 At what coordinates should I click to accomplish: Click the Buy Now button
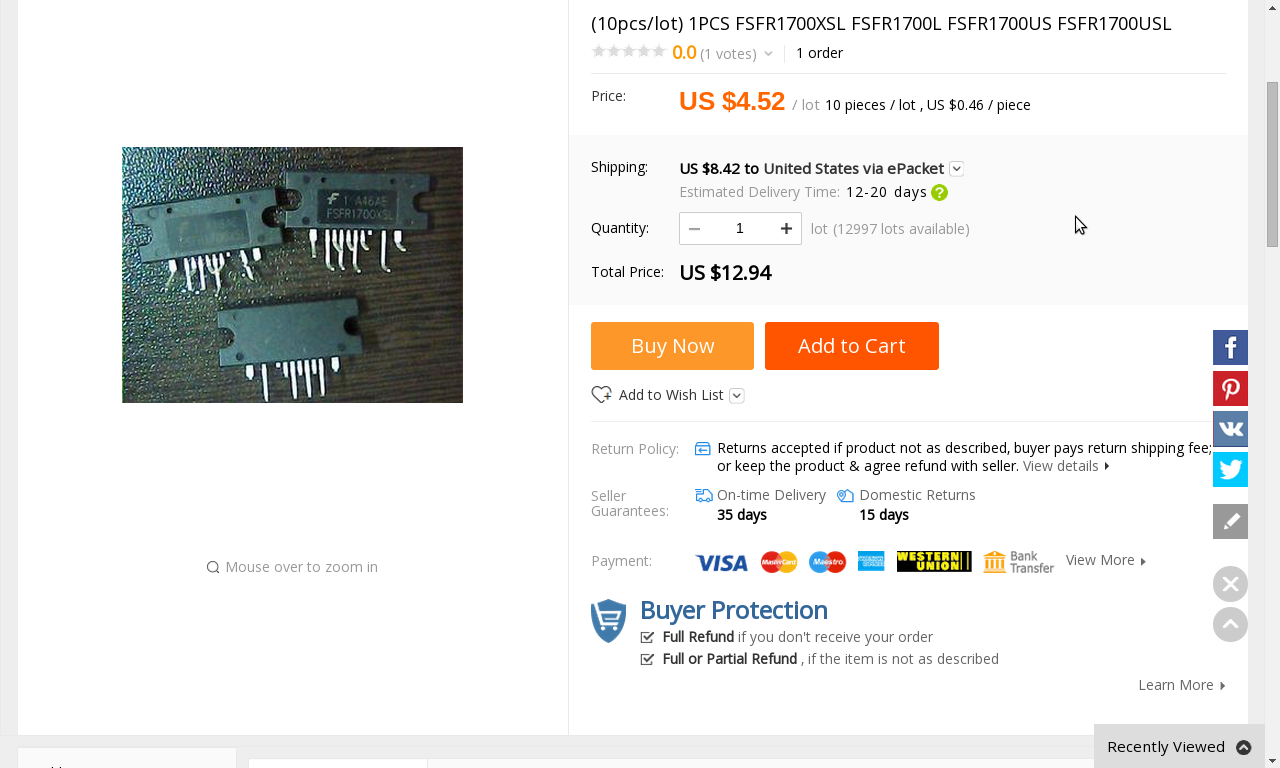pos(672,346)
